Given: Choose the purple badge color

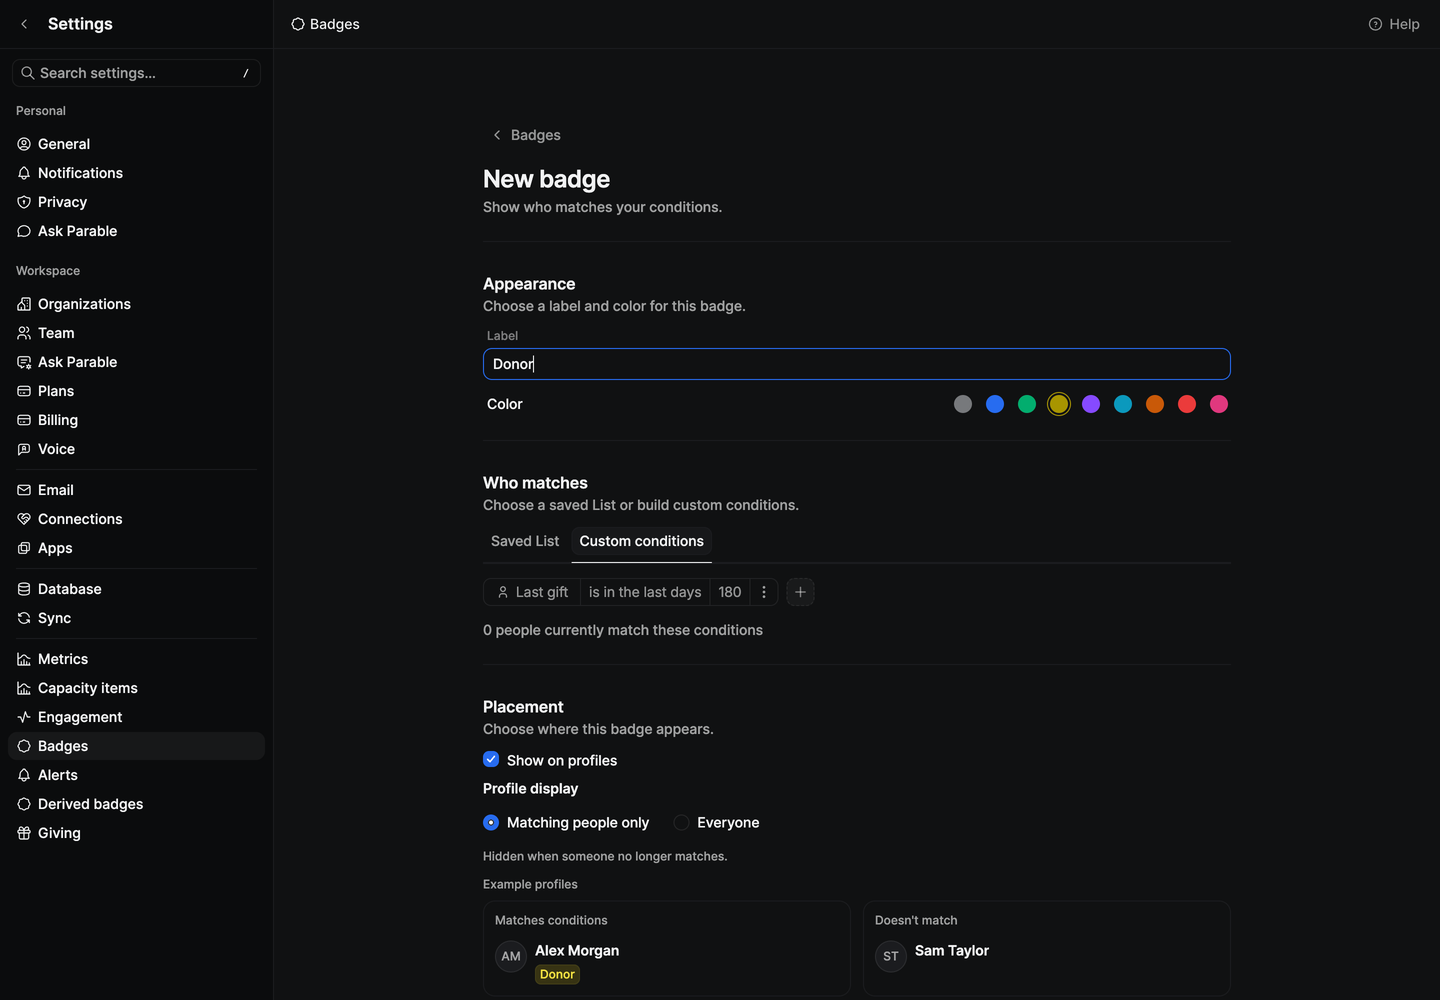Looking at the screenshot, I should click(1091, 404).
